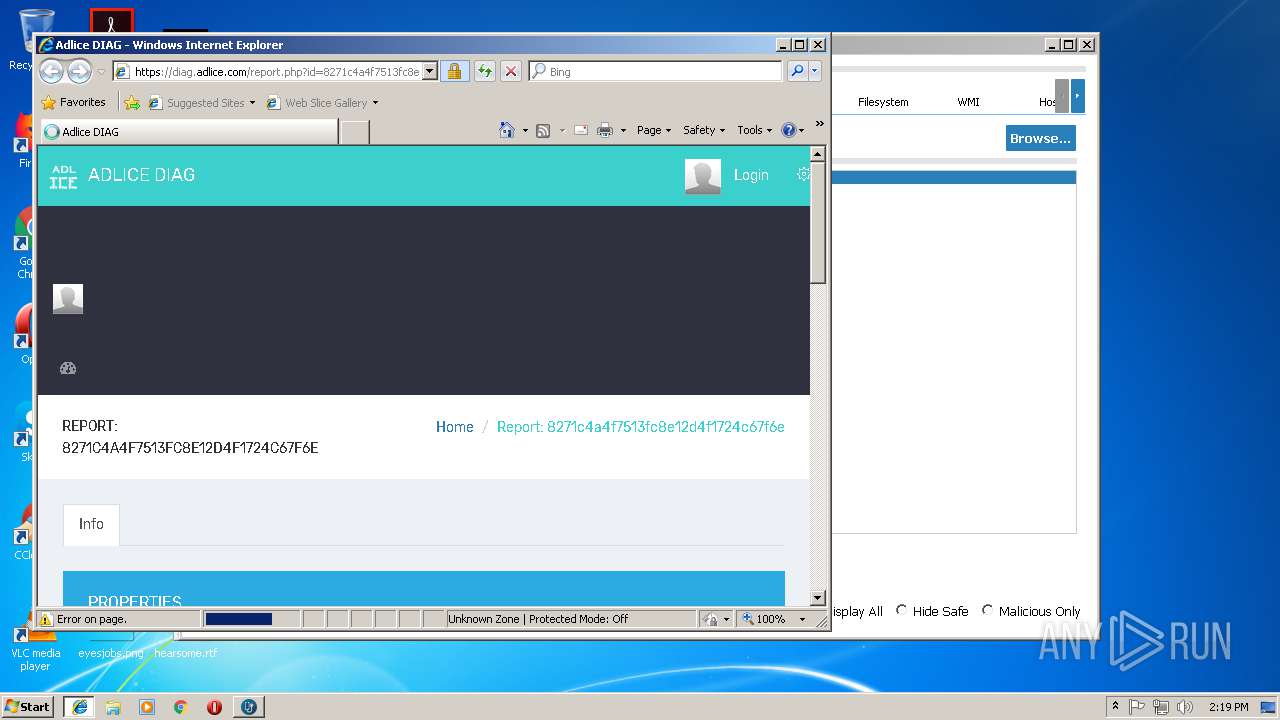Open Windows Explorer folder in taskbar
Viewport: 1280px width, 720px height.
tap(113, 706)
